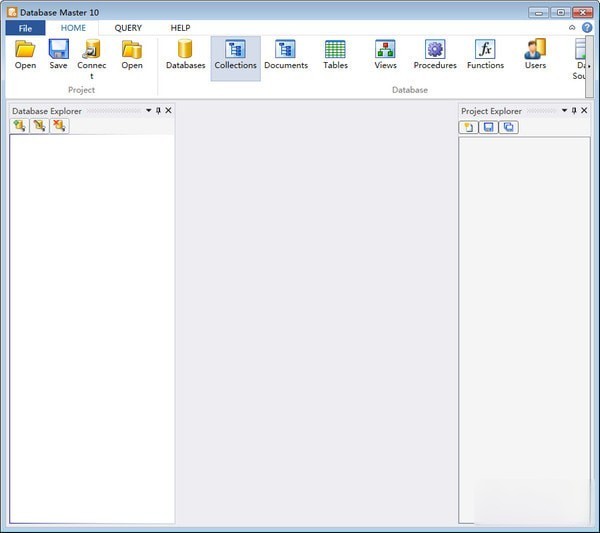
Task: Open the Databases list from ribbon
Action: (x=185, y=50)
